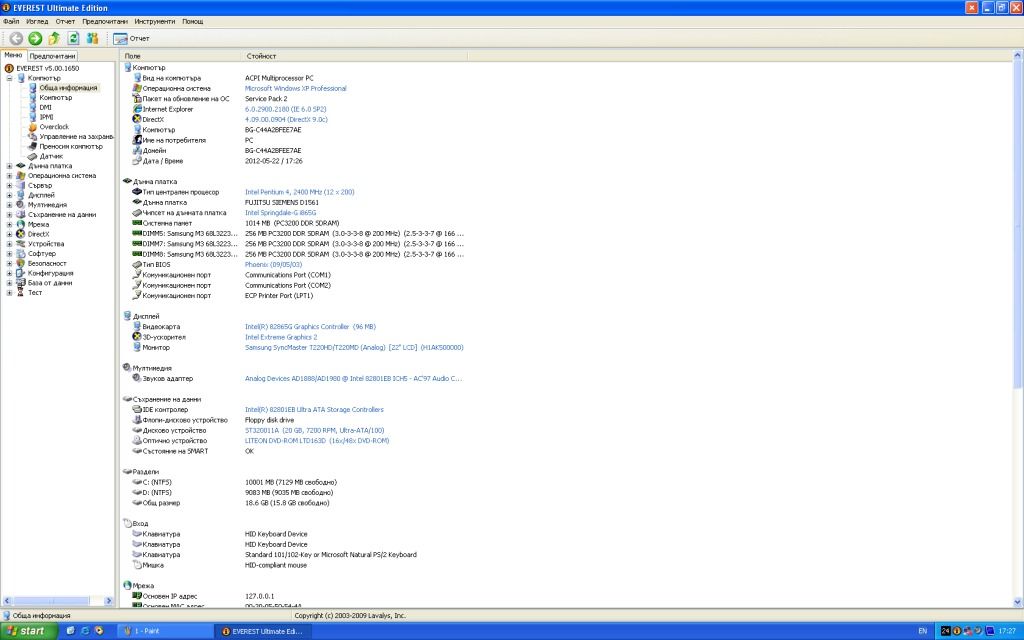Select Overclock icon in tree
Screen dimensions: 1024x640
click(x=33, y=127)
